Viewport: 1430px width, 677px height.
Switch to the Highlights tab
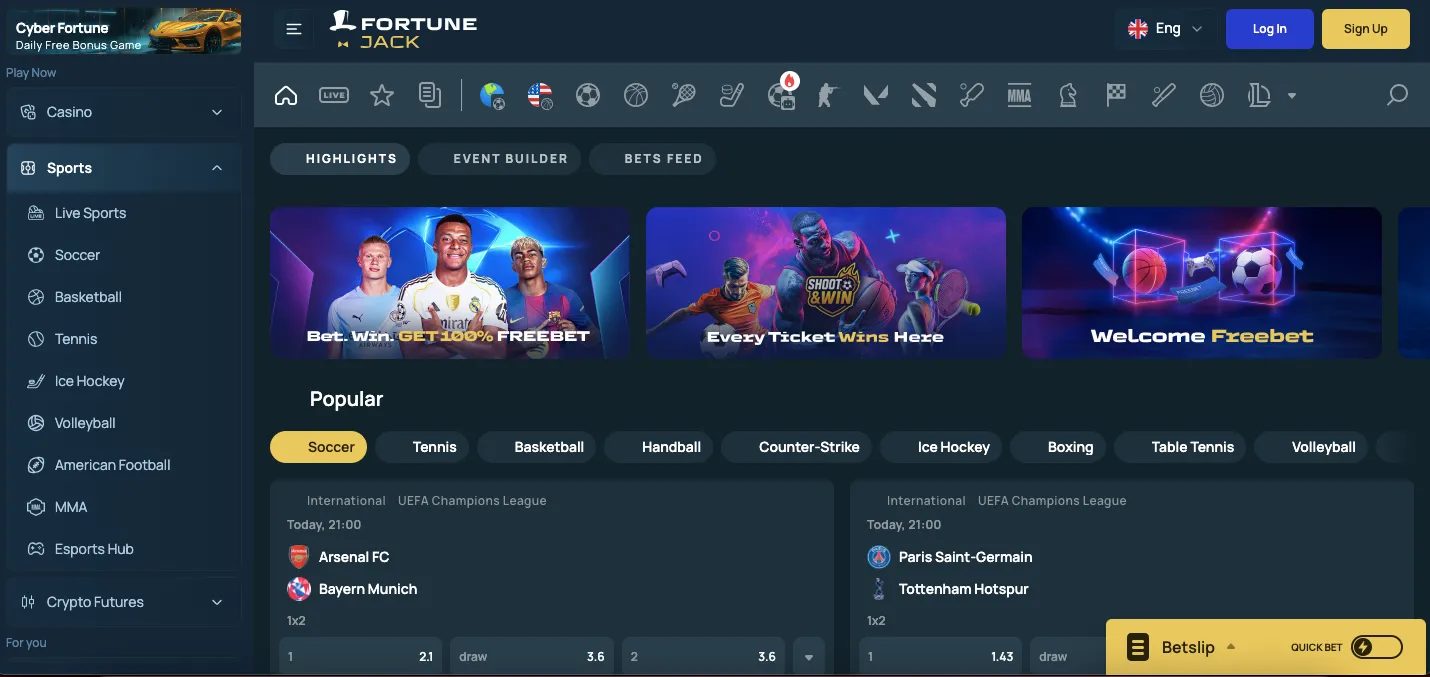[340, 159]
